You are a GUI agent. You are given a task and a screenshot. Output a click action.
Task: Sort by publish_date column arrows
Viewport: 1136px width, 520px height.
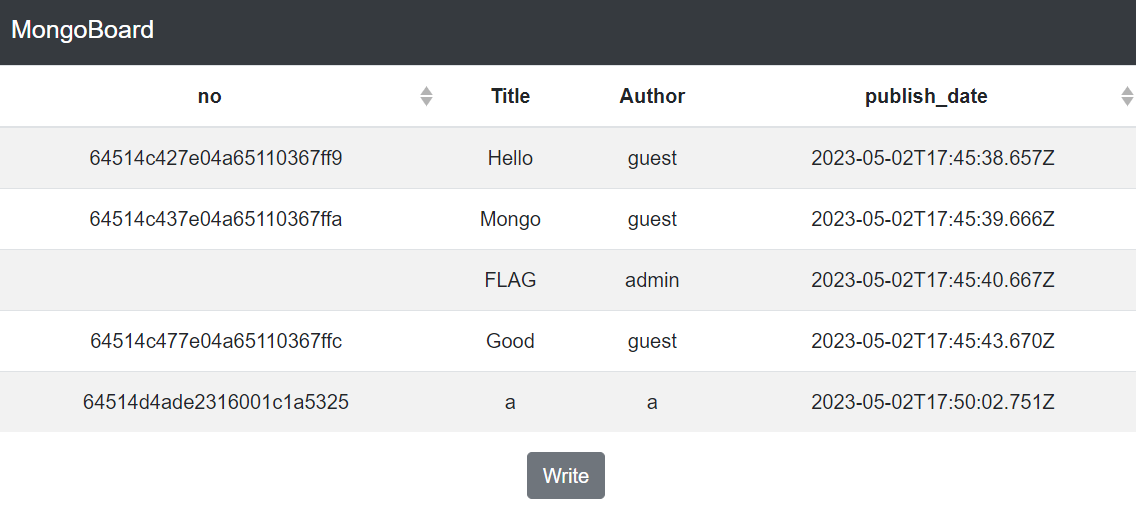[1127, 96]
